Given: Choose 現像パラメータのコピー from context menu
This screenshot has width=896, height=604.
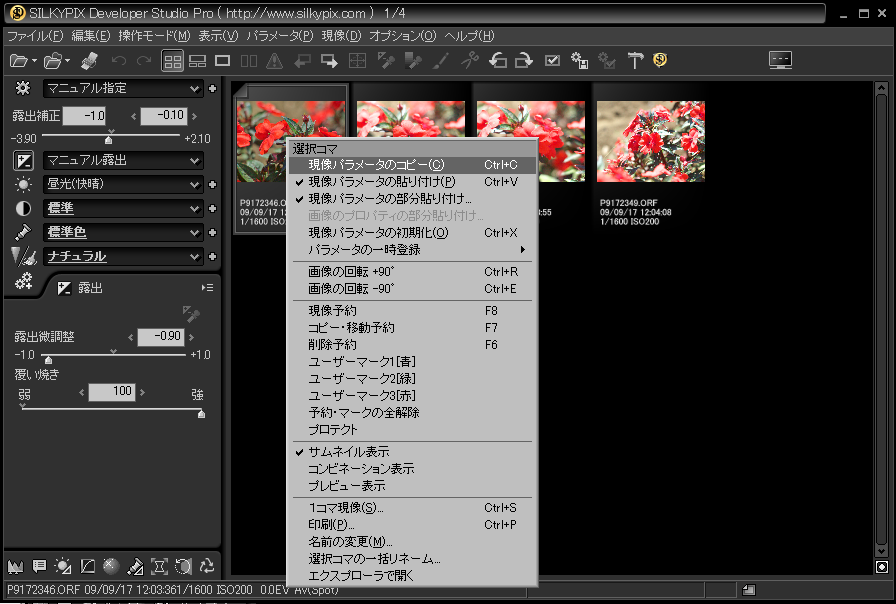Looking at the screenshot, I should click(376, 164).
